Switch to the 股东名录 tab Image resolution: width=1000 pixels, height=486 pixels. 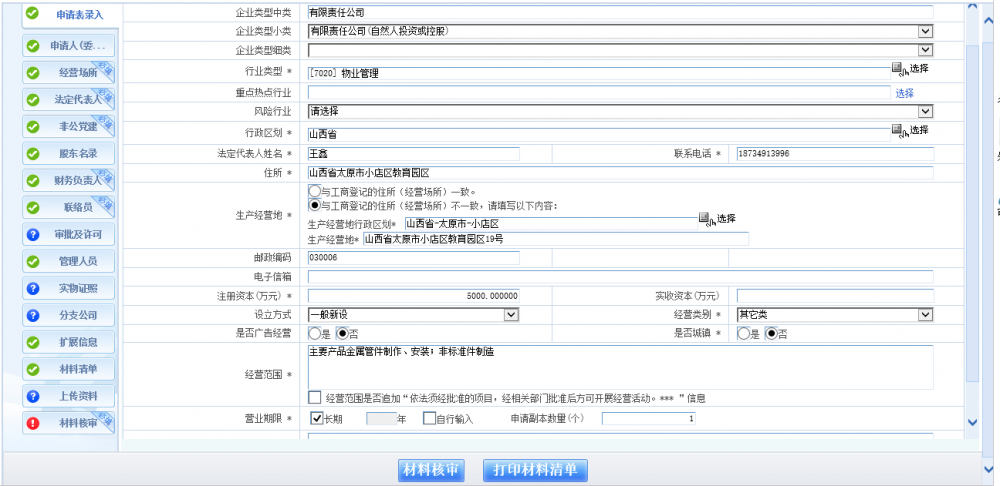68,154
